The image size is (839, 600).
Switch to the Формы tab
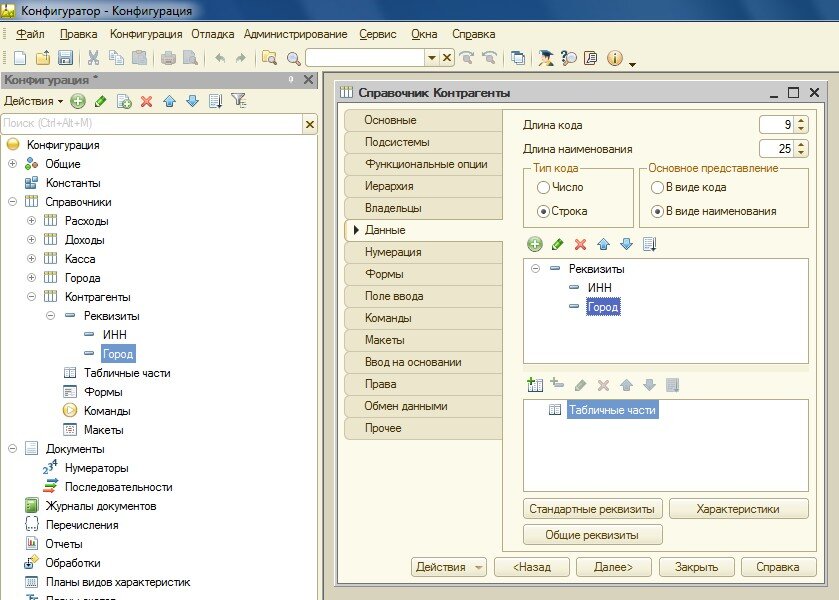(423, 274)
